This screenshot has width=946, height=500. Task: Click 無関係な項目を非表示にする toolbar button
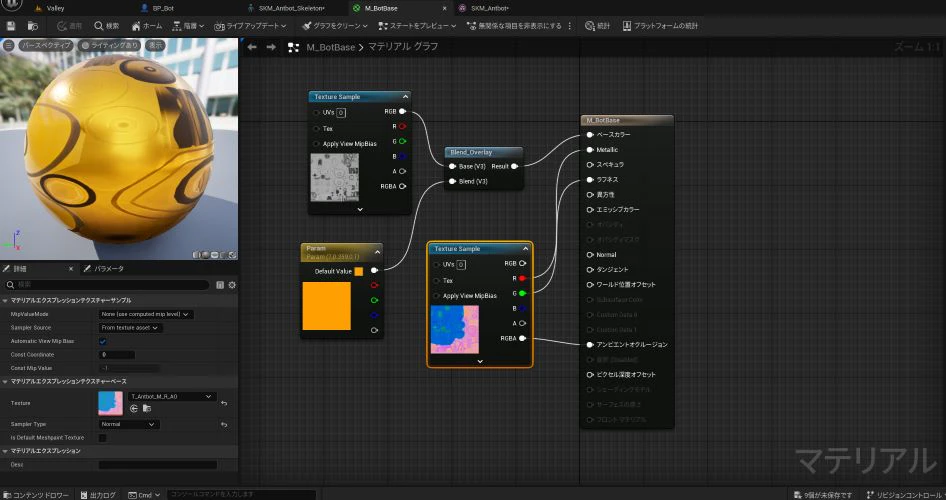514,26
